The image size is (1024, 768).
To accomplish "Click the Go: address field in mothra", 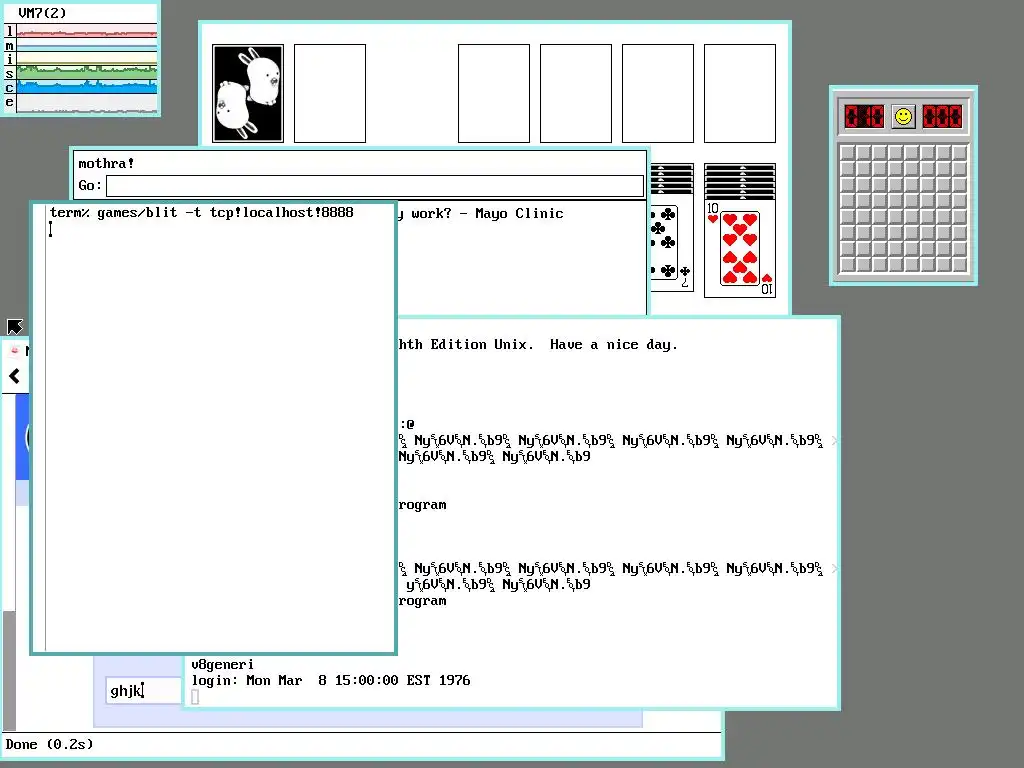I will pos(375,185).
